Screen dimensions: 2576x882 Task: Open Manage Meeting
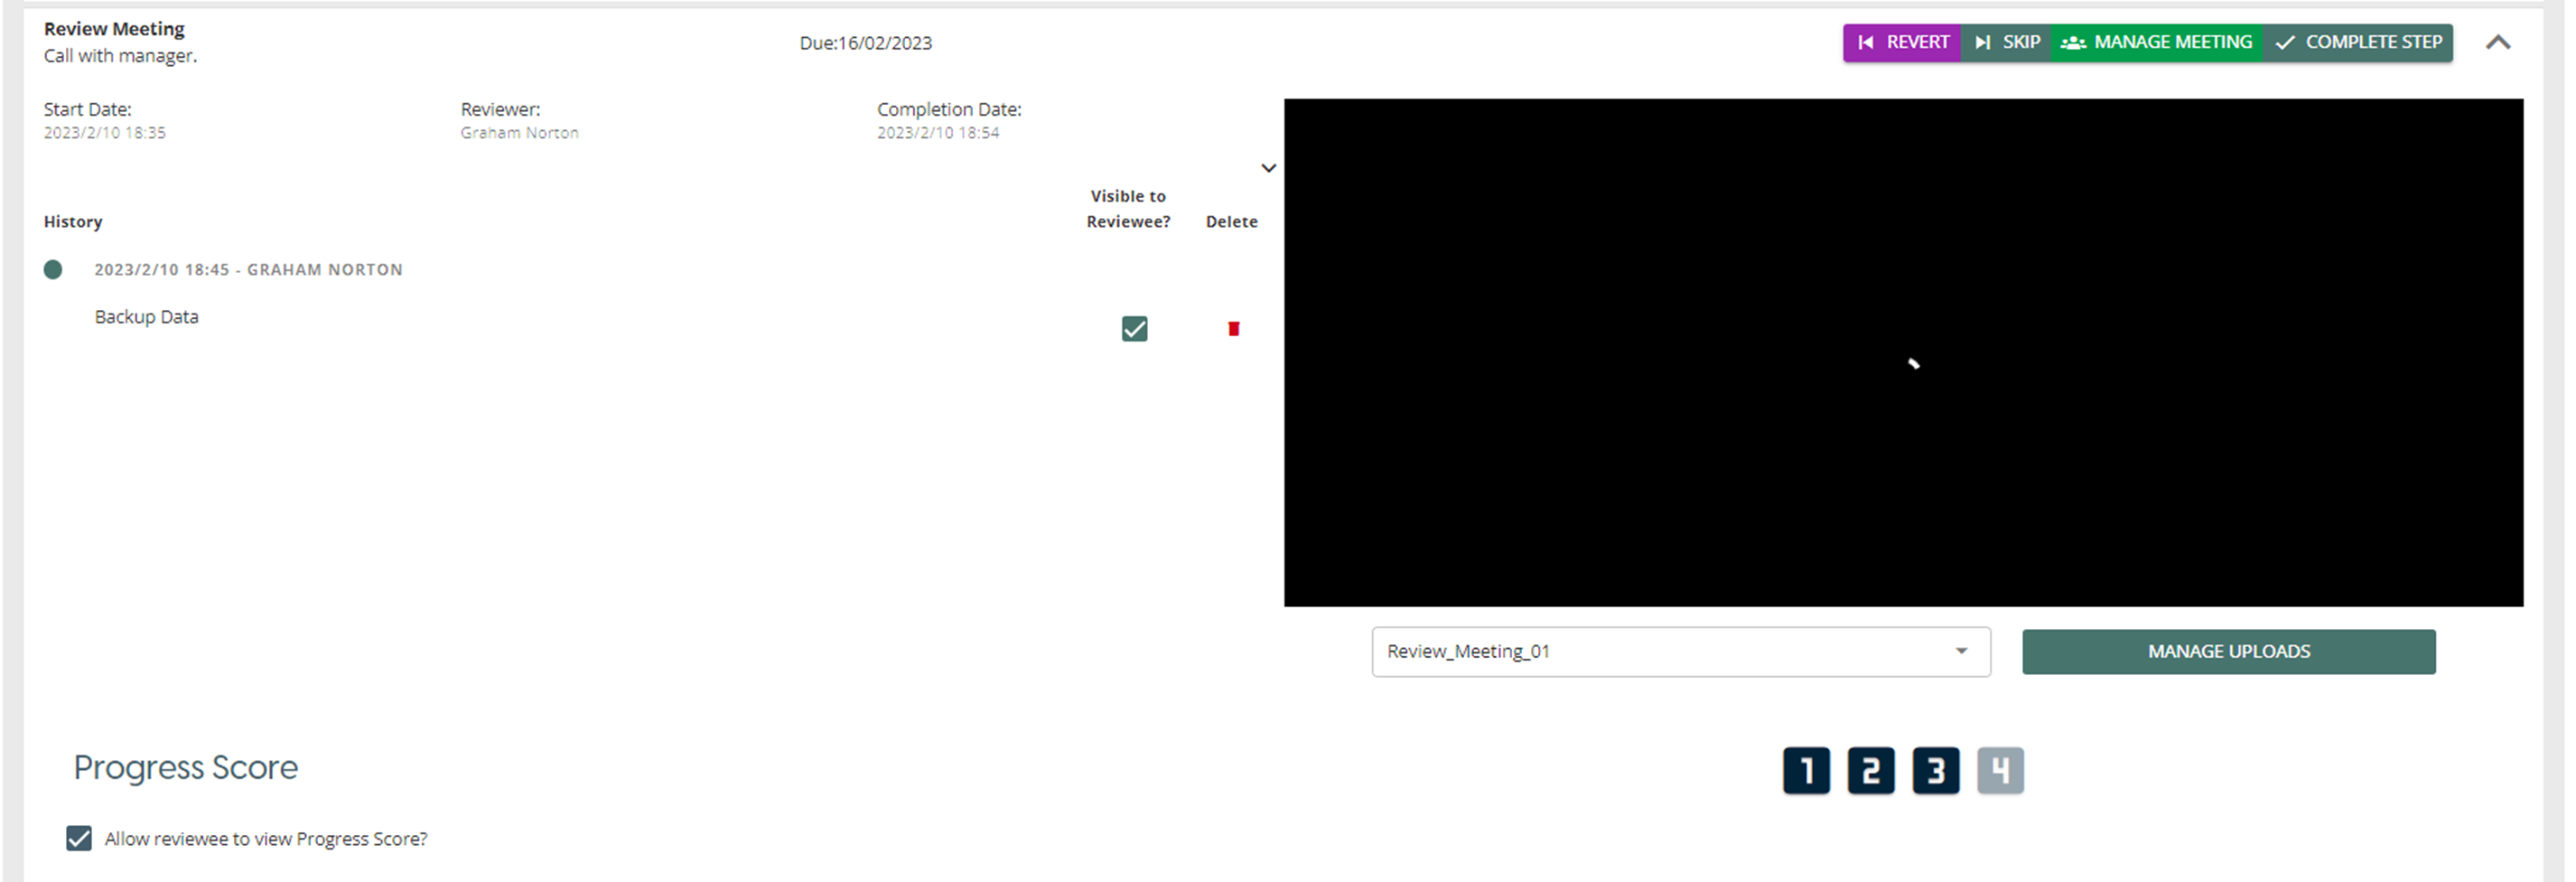[x=2157, y=42]
